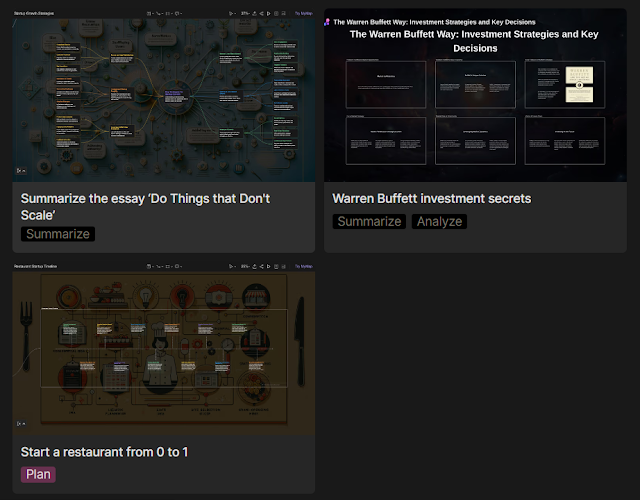Viewport: 640px width, 500px height.
Task: Click export icon in restaurant timeline toolbar
Action: click(254, 266)
